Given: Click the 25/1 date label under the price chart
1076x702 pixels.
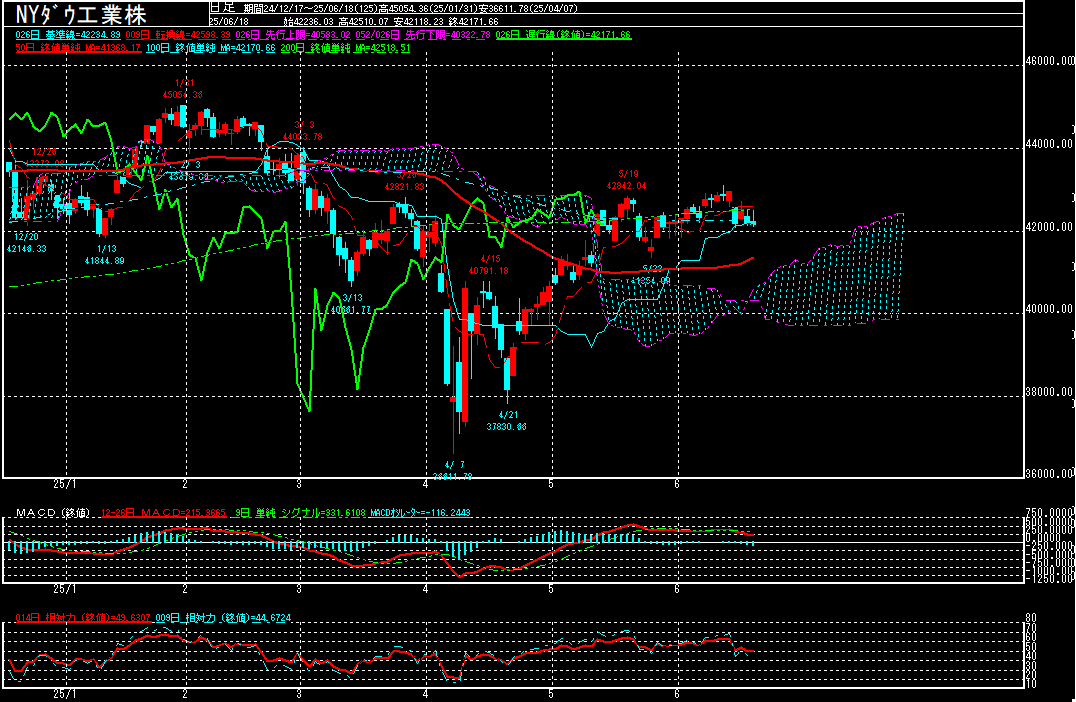Looking at the screenshot, I should (x=65, y=484).
